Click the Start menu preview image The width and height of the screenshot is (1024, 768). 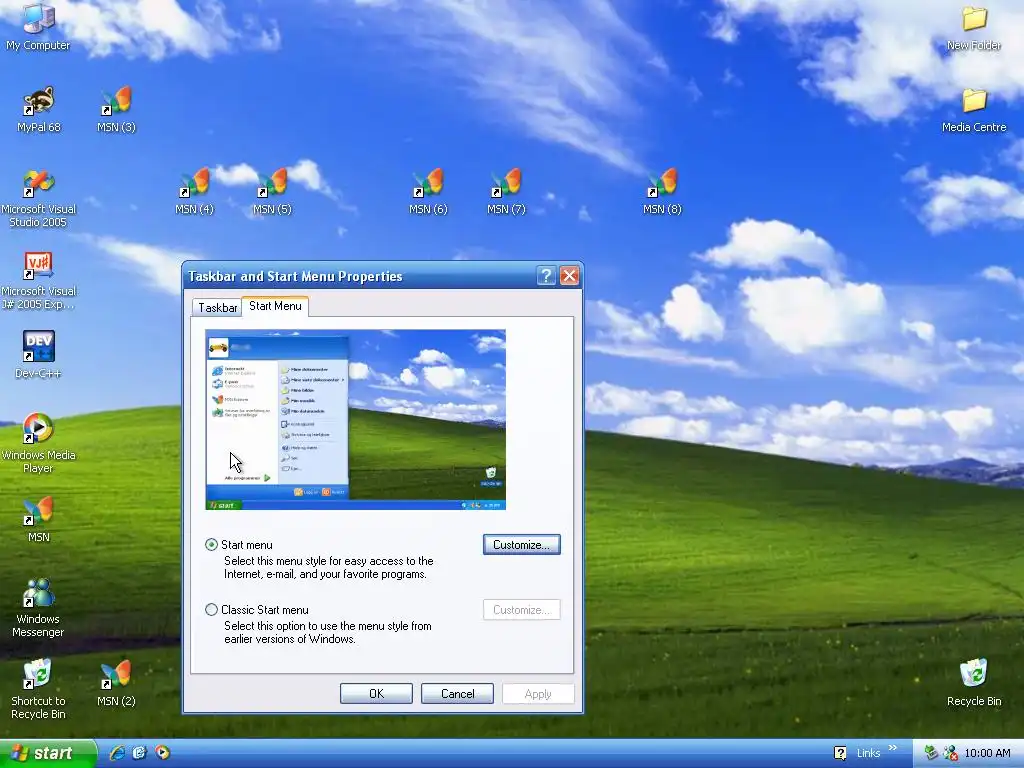[x=355, y=419]
